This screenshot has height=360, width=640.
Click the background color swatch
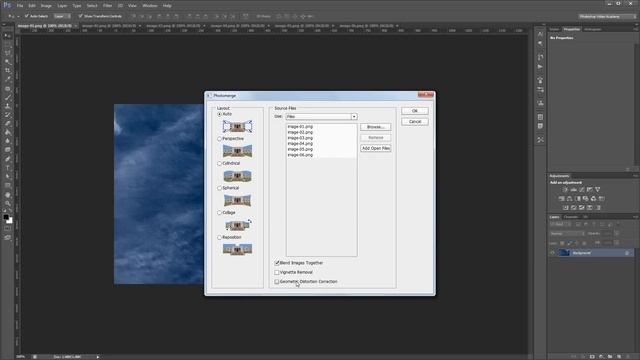point(10,221)
